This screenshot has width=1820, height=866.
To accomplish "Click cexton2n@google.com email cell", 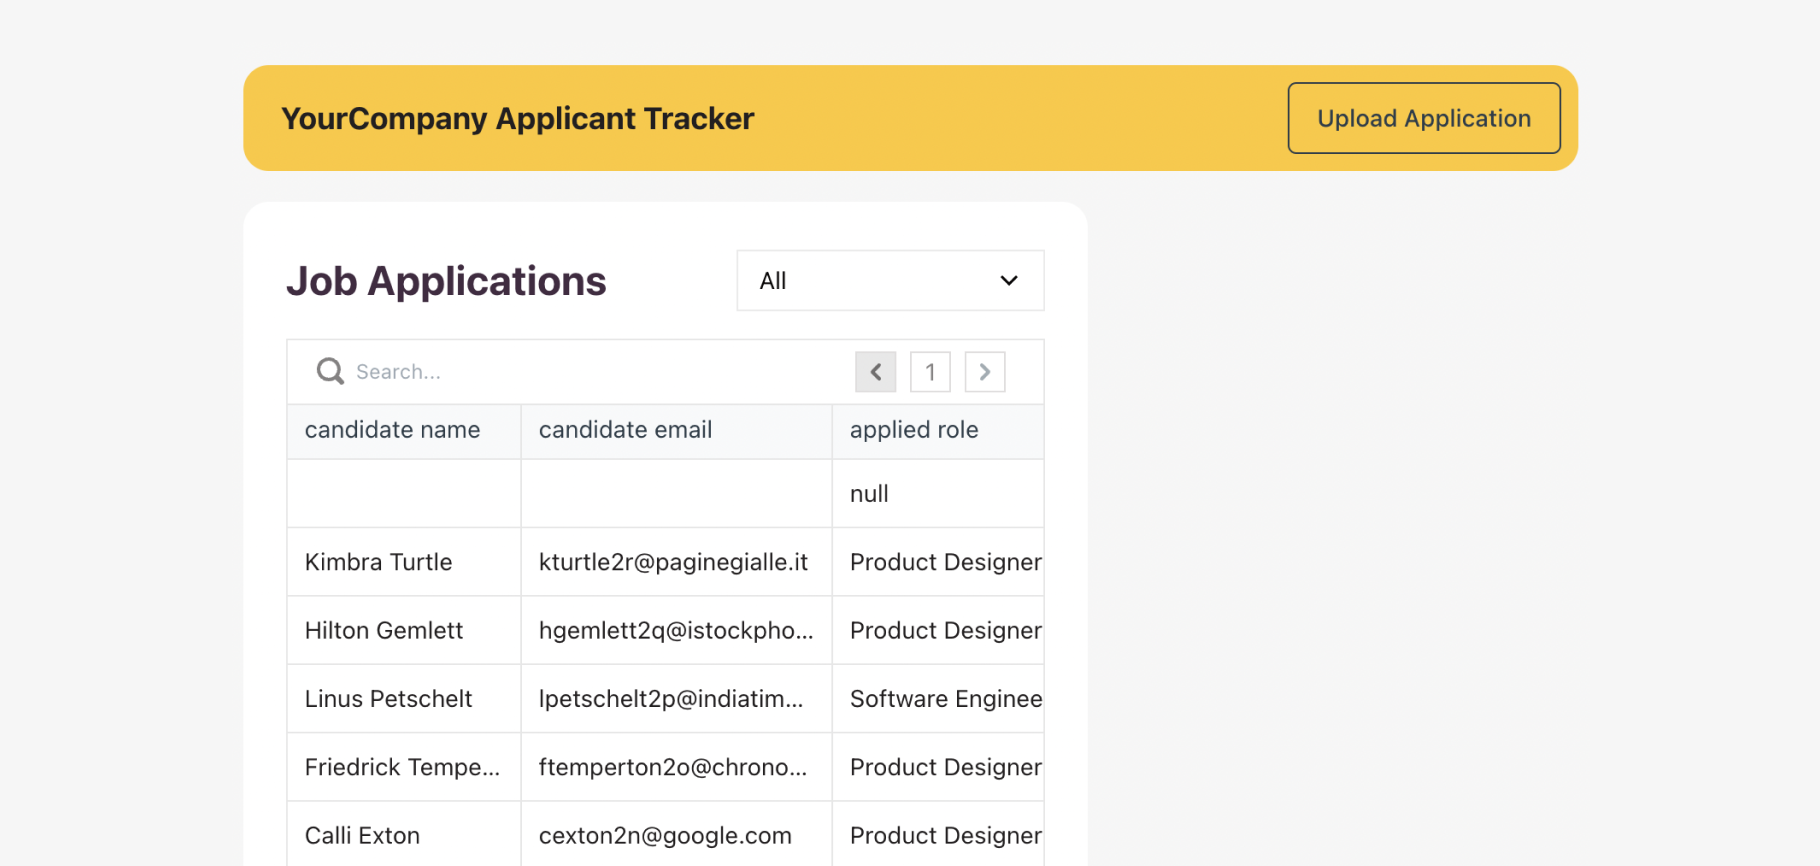I will coord(676,835).
